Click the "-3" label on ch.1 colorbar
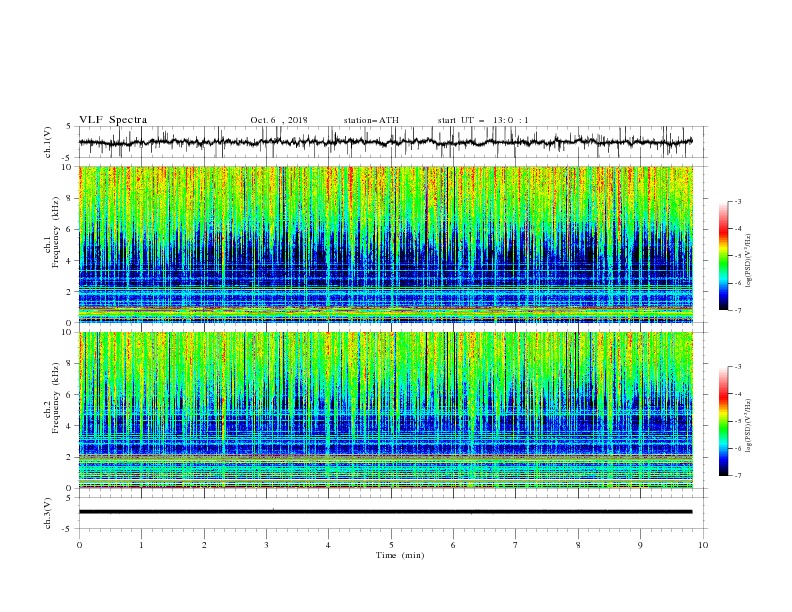This screenshot has height=612, width=792. (x=738, y=201)
